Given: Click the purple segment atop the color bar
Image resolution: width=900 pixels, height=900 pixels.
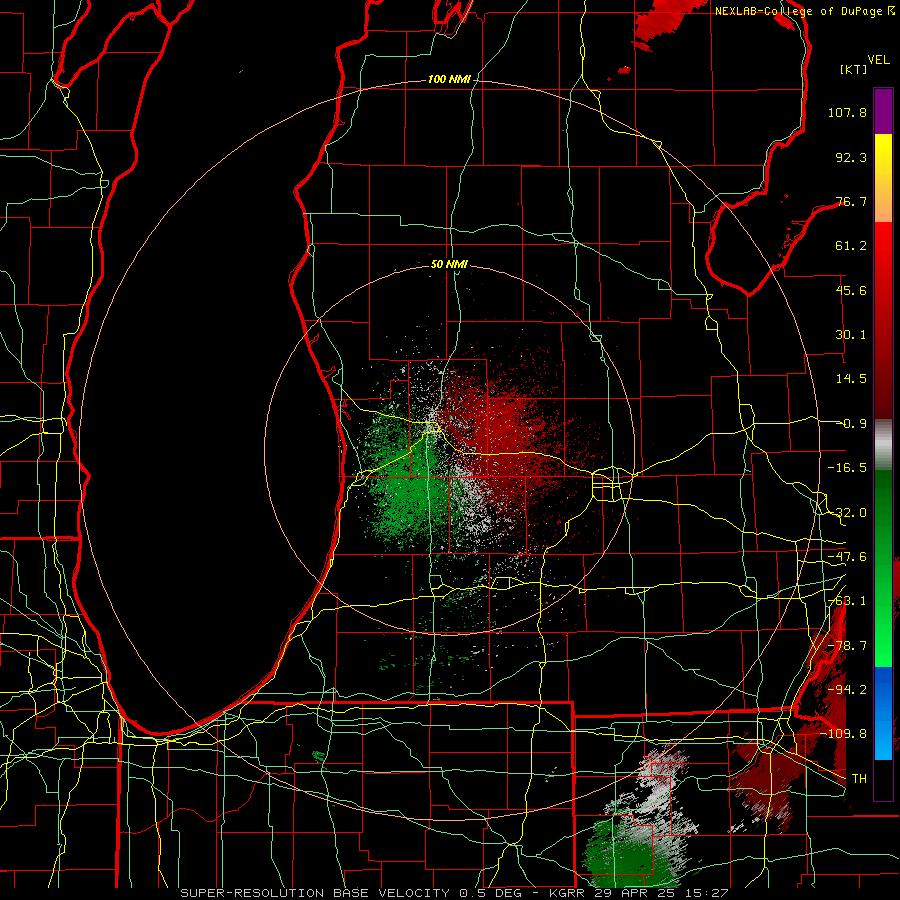Looking at the screenshot, I should pyautogui.click(x=883, y=111).
